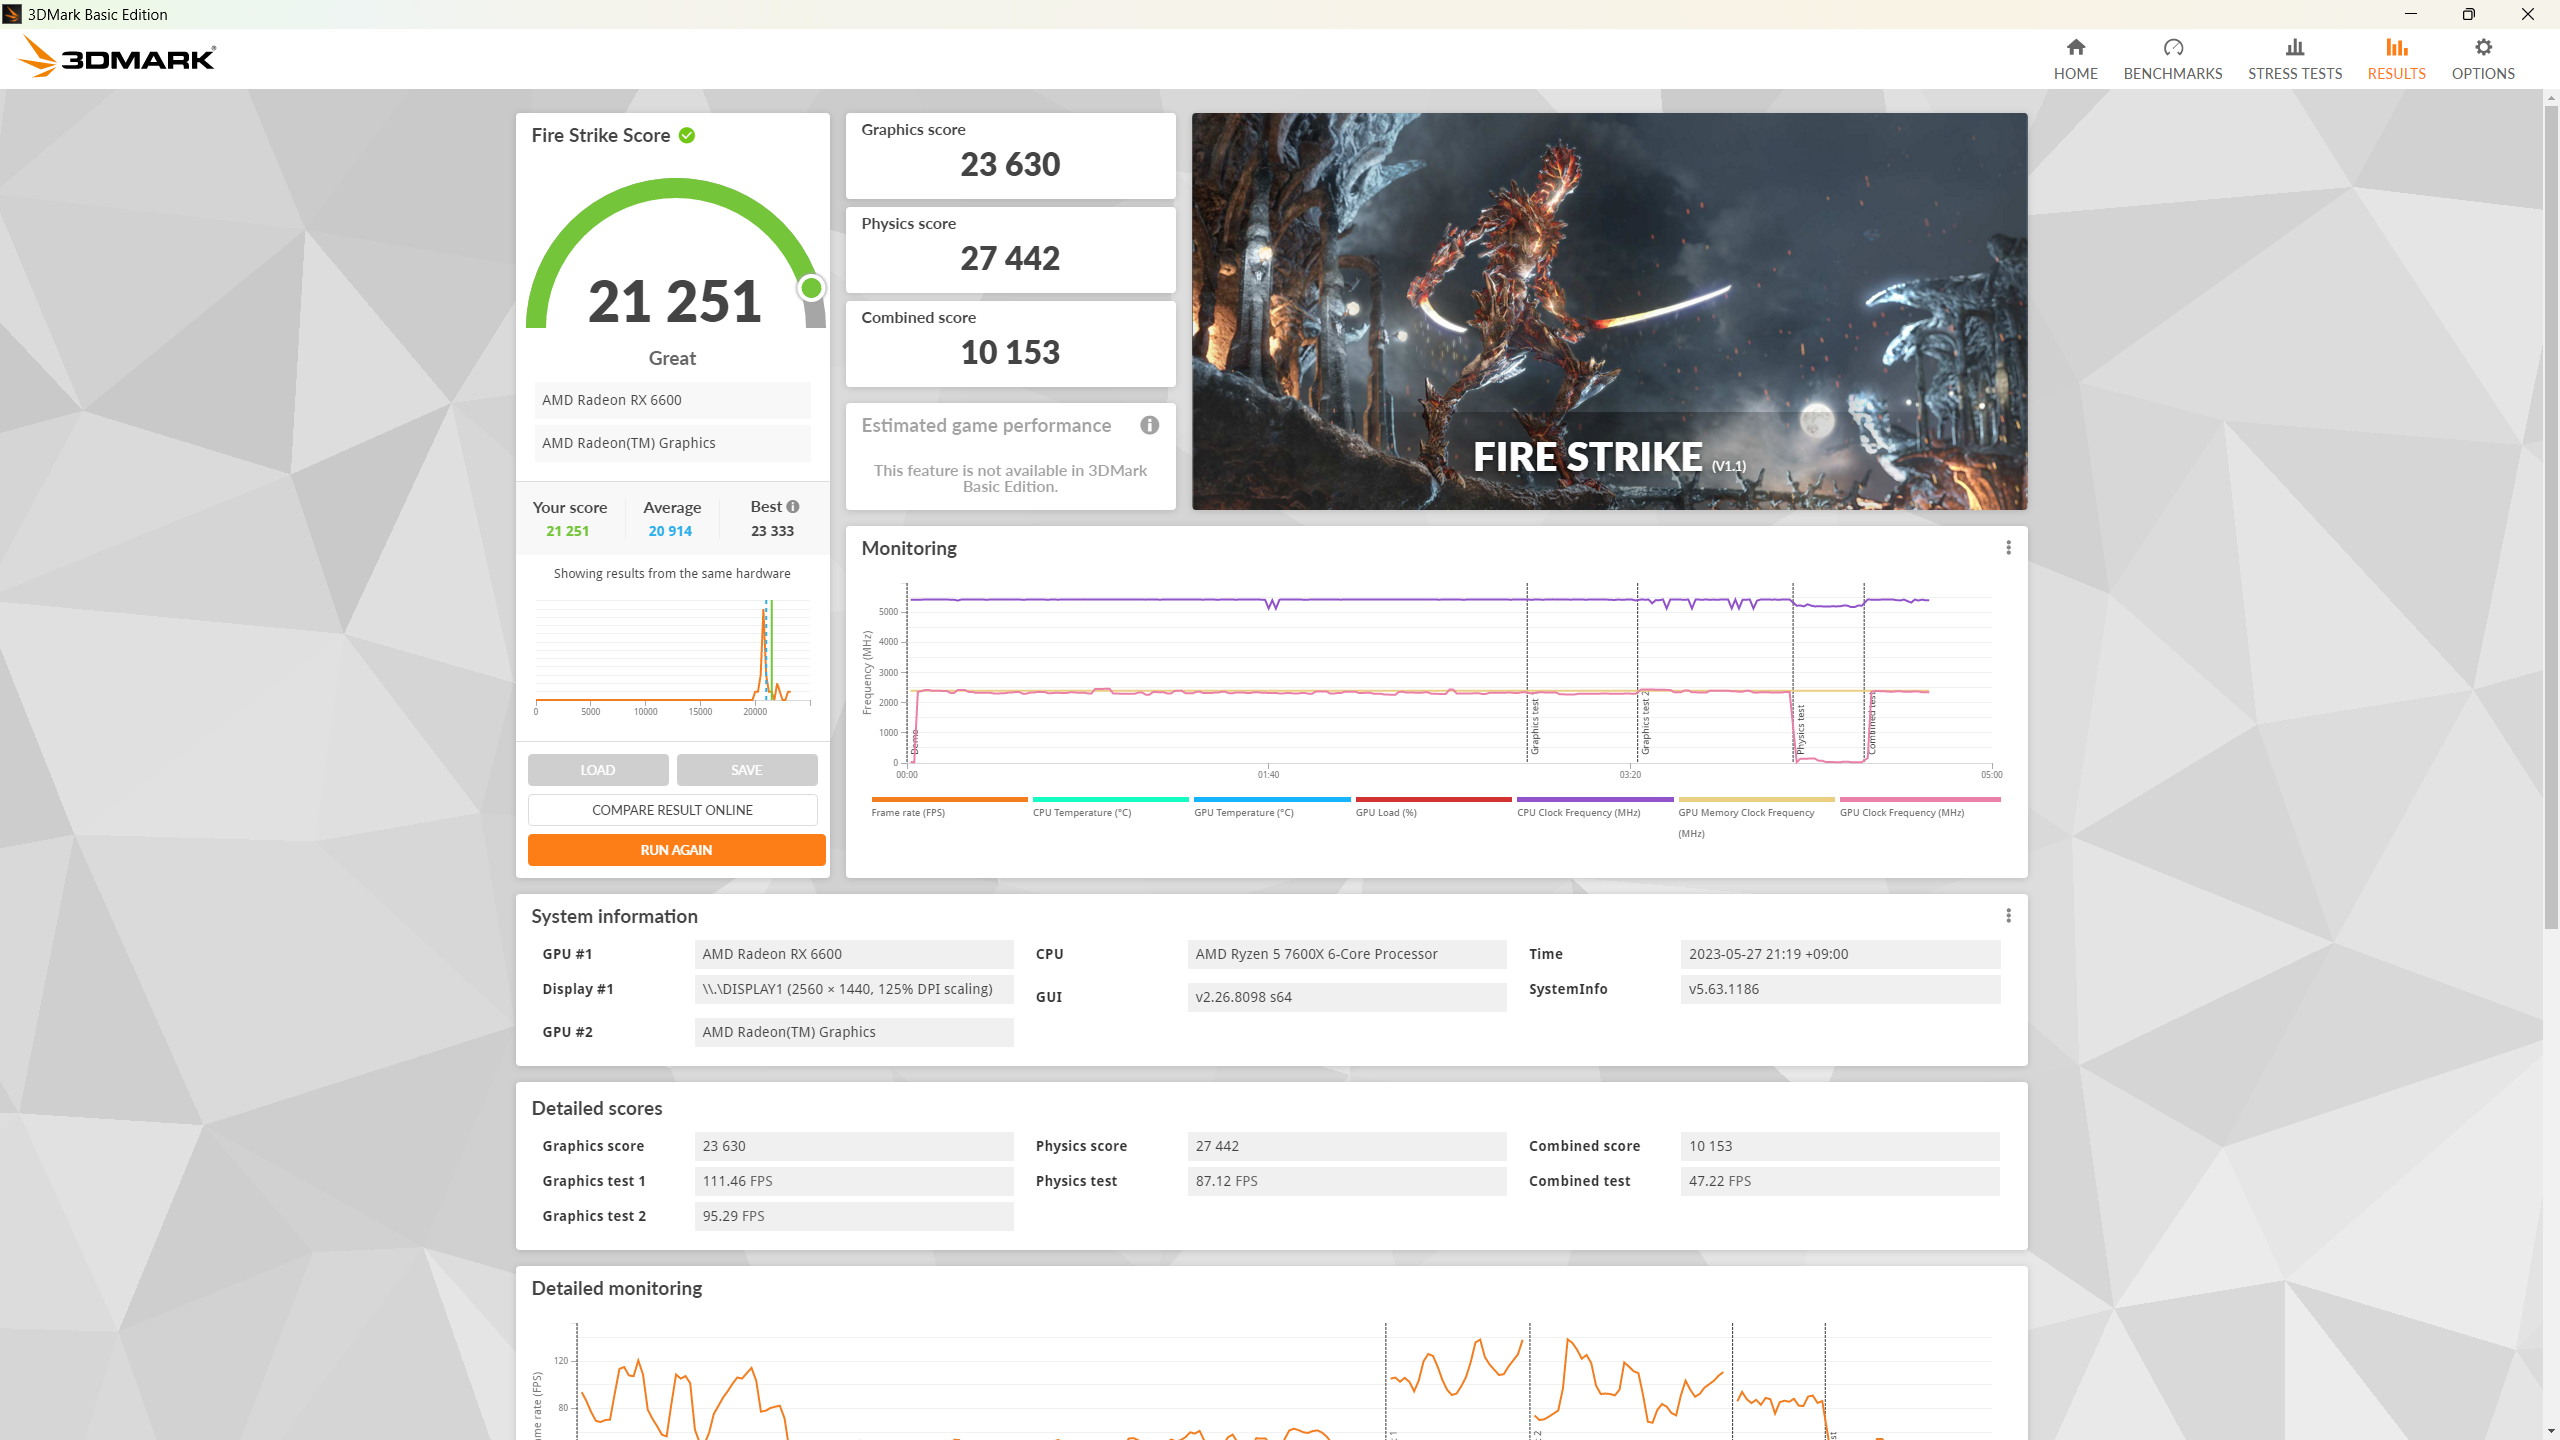Click Graphics test 1 value 111.46 FPS
This screenshot has height=1440, width=2560.
pos(854,1181)
